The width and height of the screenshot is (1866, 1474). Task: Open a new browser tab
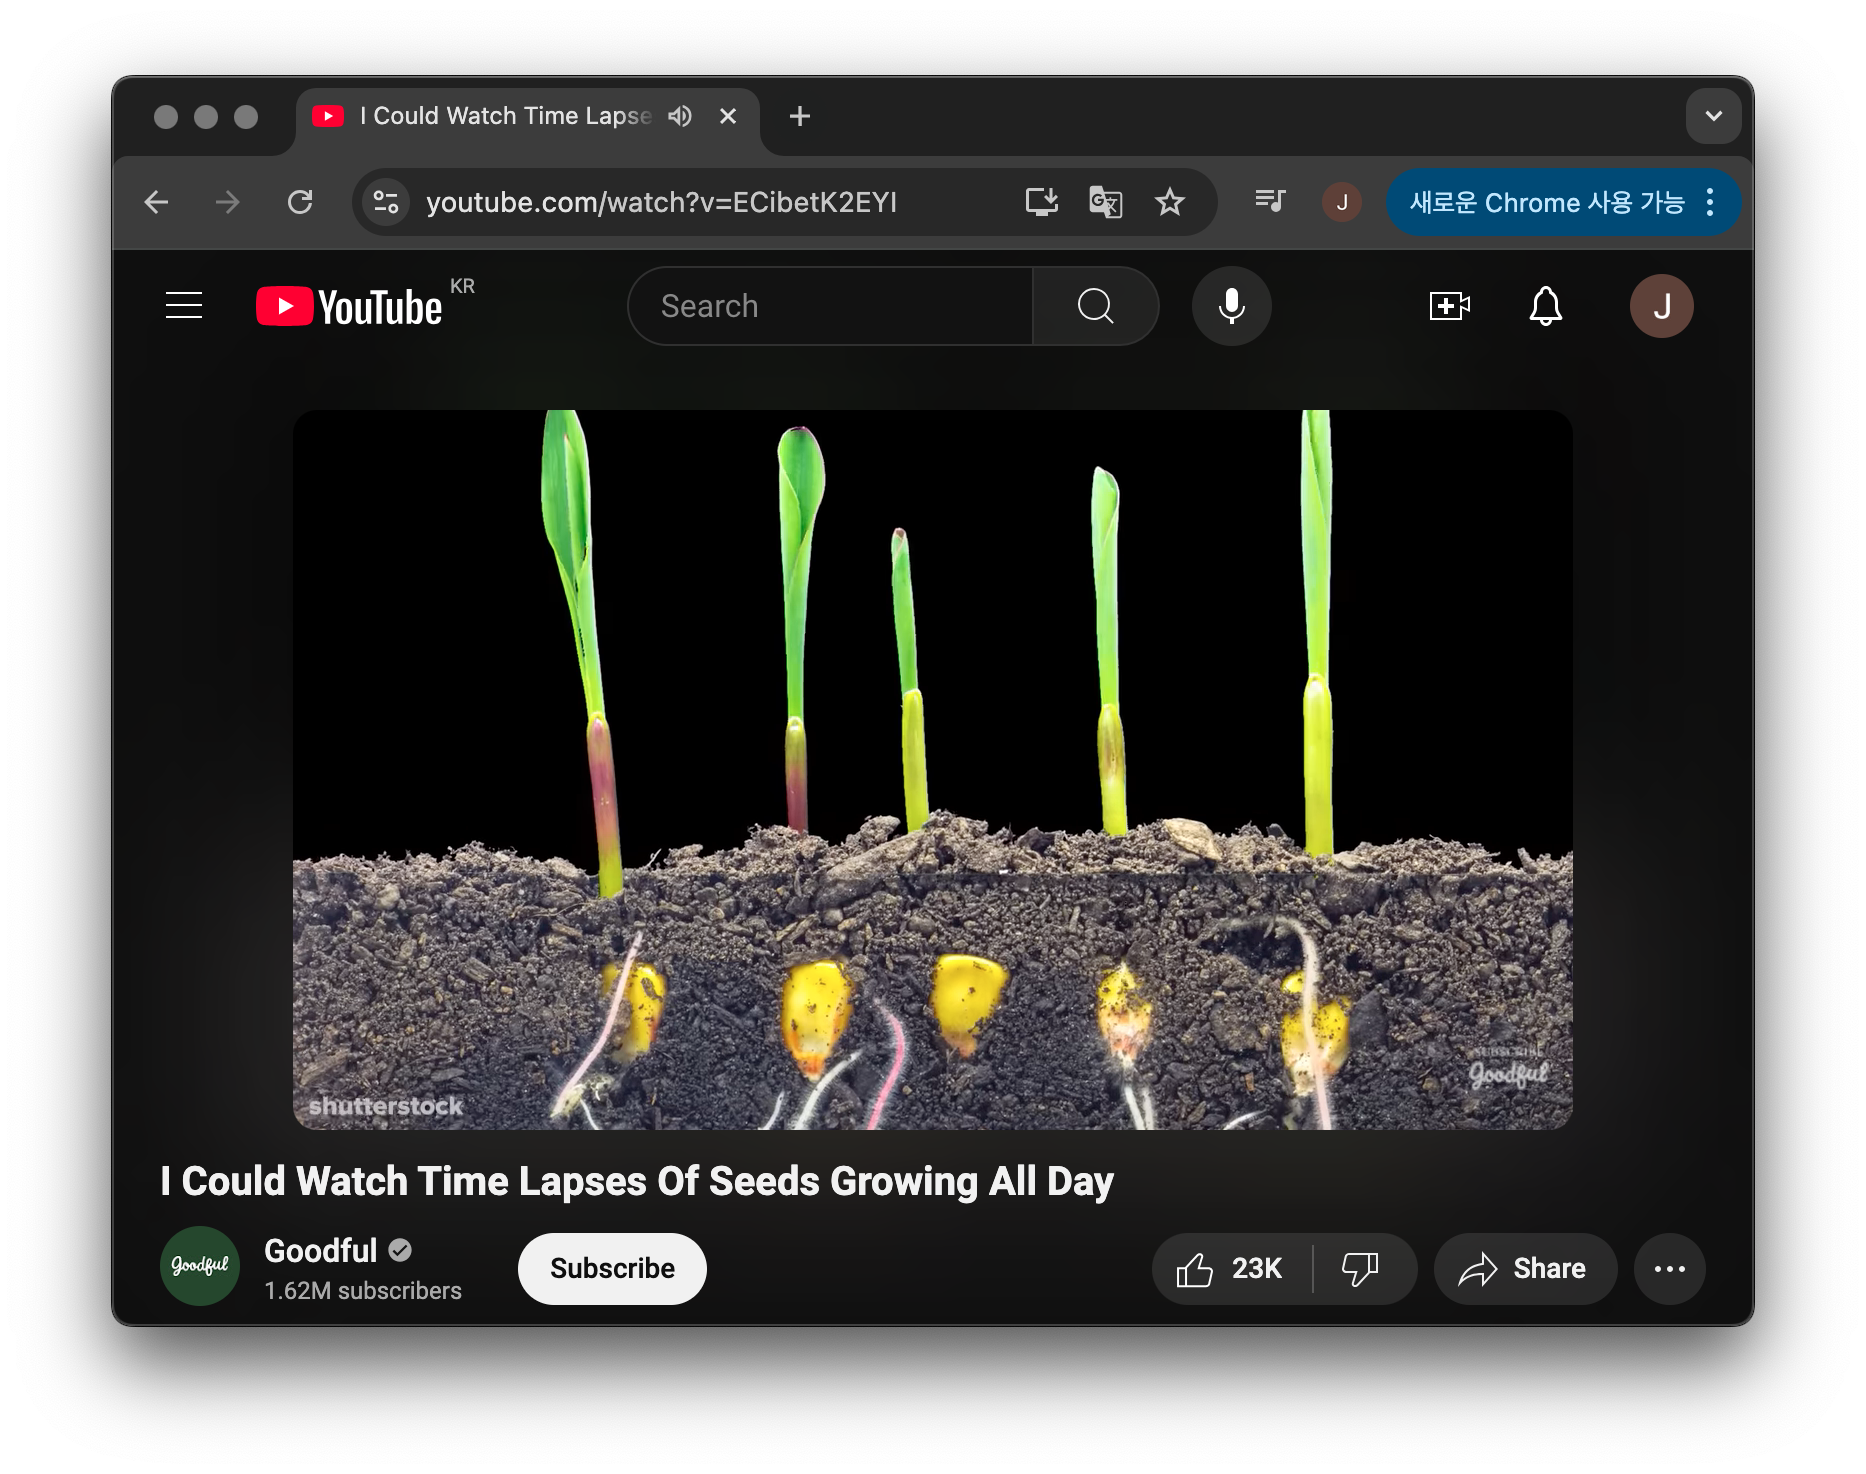tap(799, 116)
